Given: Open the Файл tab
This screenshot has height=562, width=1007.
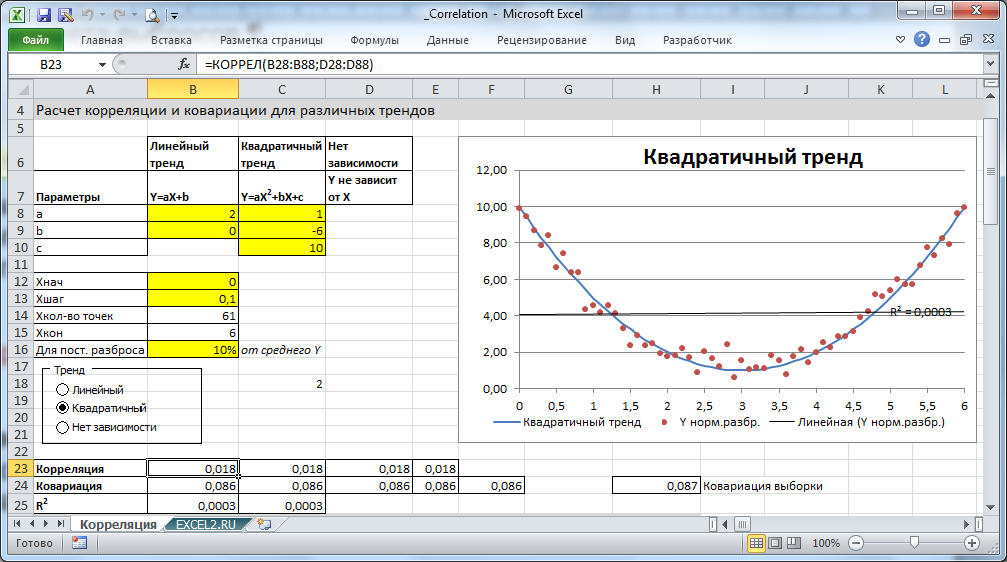Looking at the screenshot, I should (x=36, y=40).
